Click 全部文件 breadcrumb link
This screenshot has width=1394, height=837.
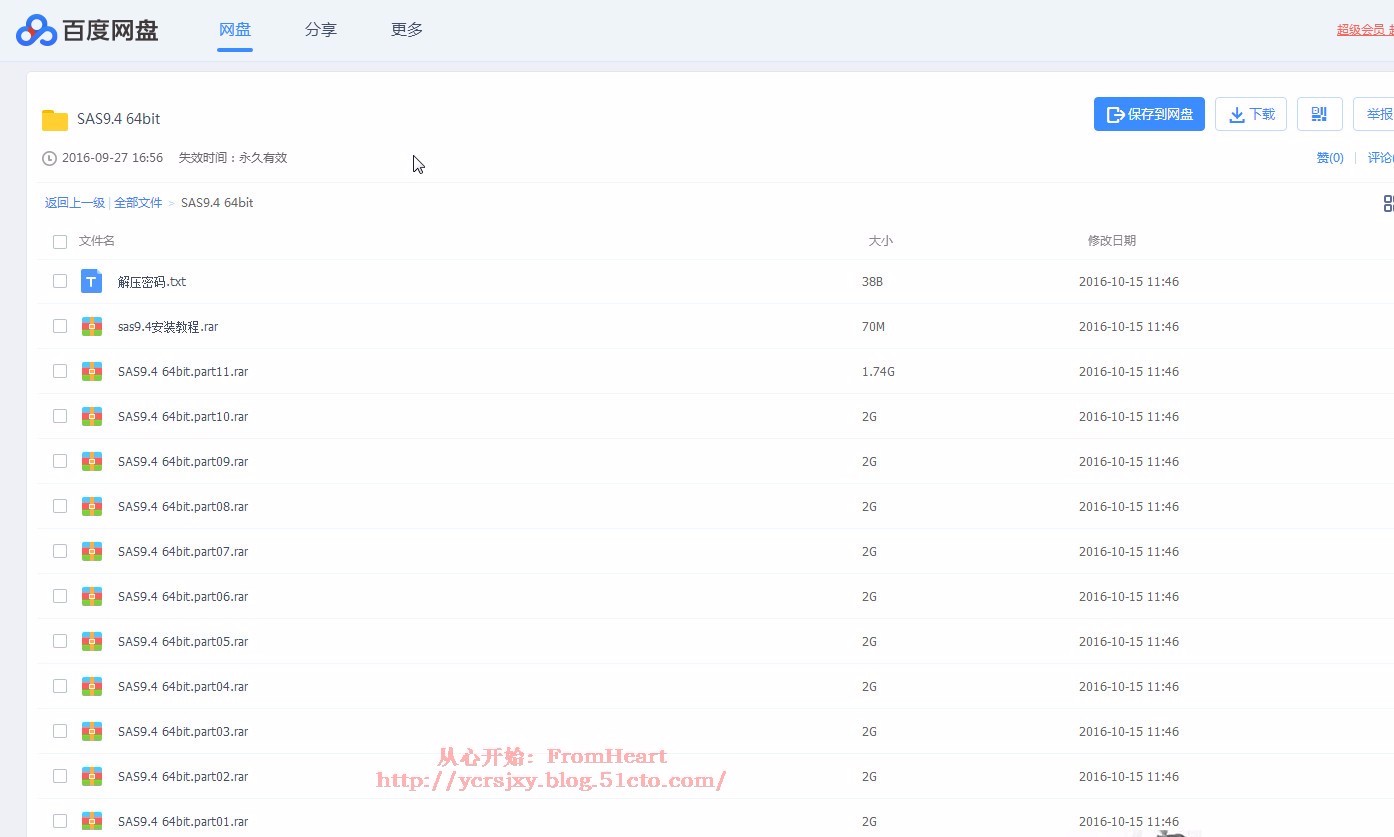point(138,203)
